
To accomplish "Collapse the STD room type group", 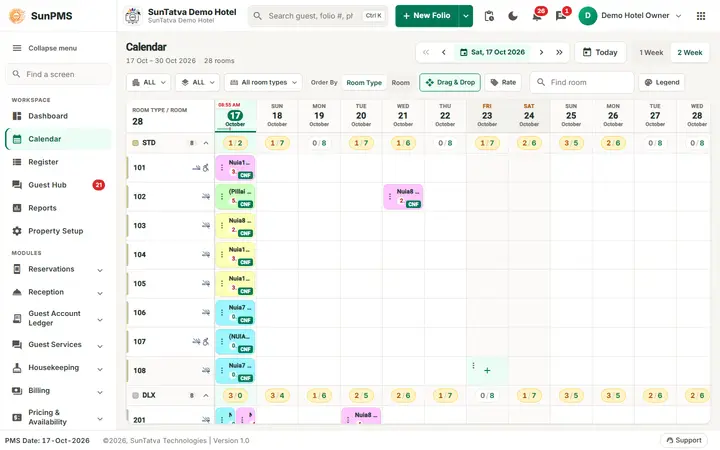I will pos(206,143).
